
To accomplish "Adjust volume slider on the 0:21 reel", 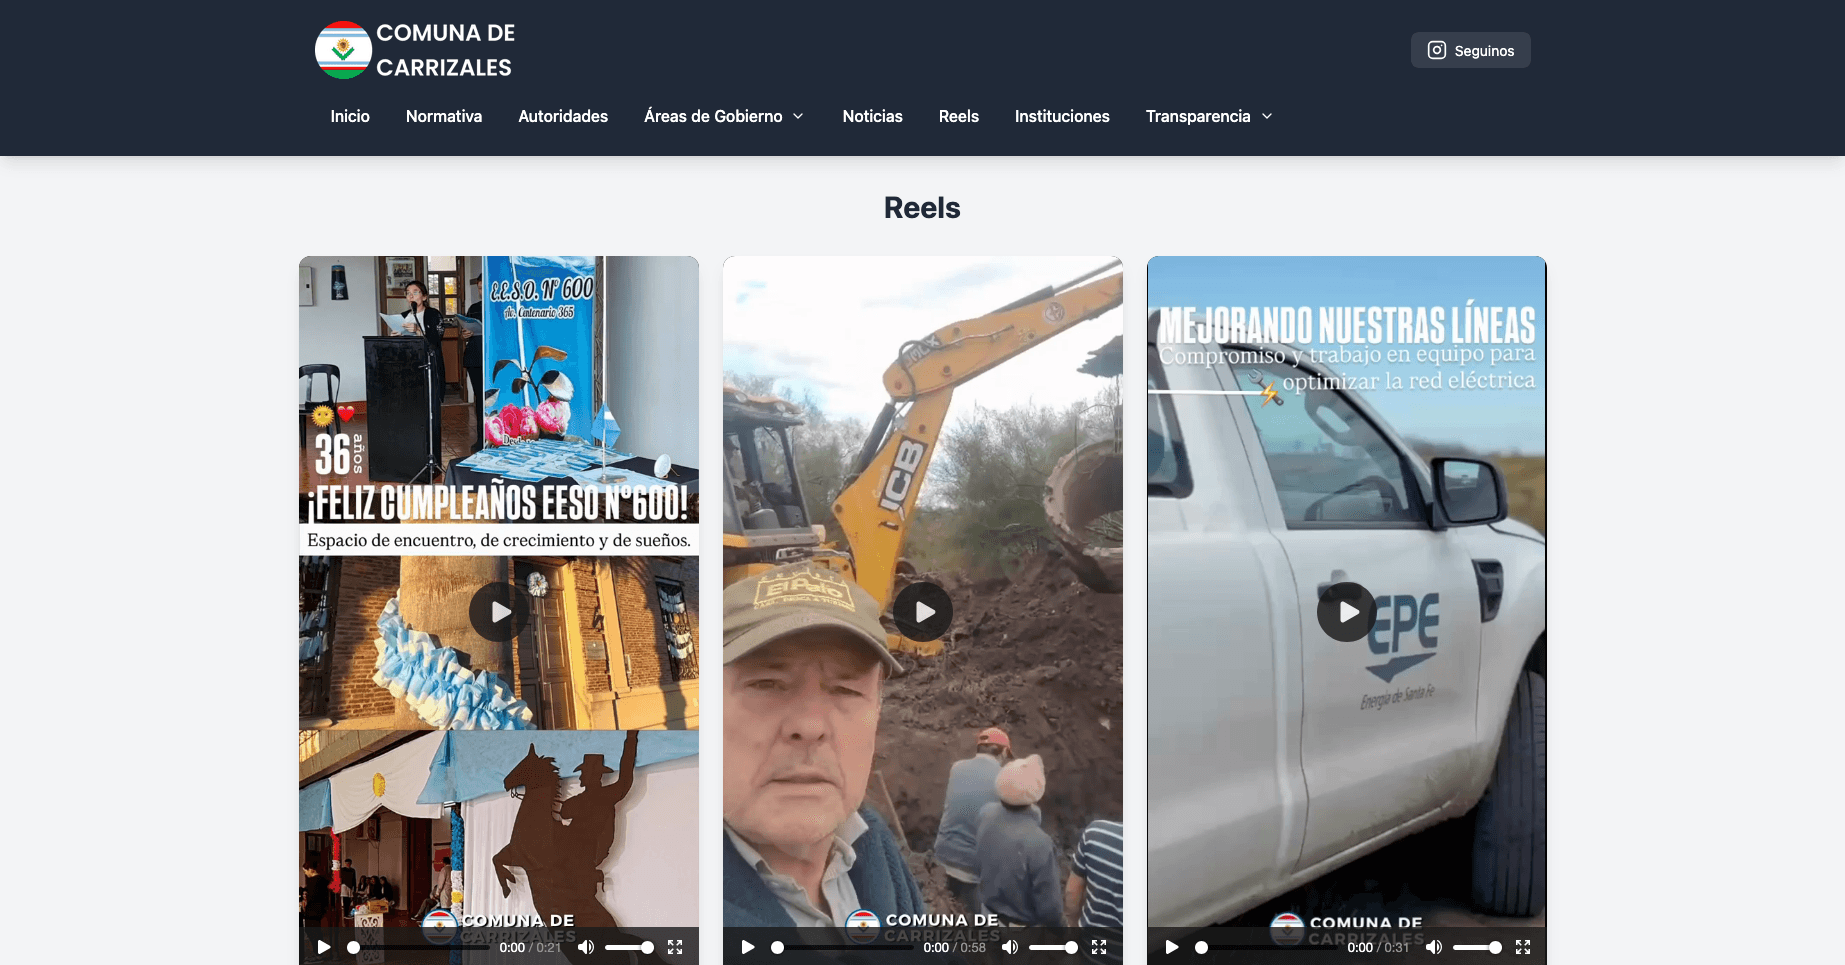I will tap(629, 947).
